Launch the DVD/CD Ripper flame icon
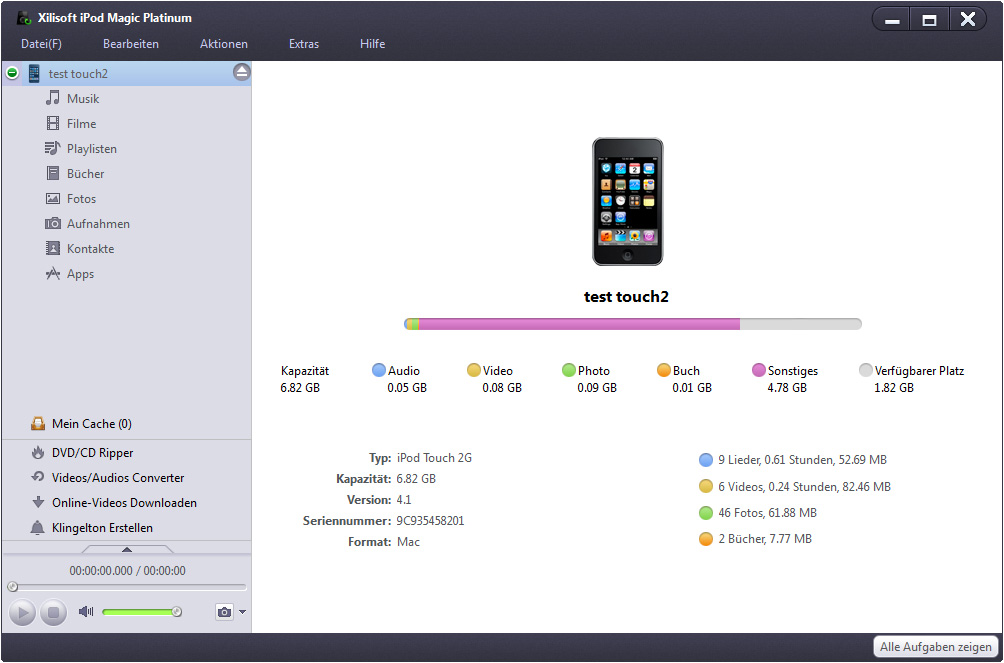This screenshot has width=1004, height=663. 38,453
